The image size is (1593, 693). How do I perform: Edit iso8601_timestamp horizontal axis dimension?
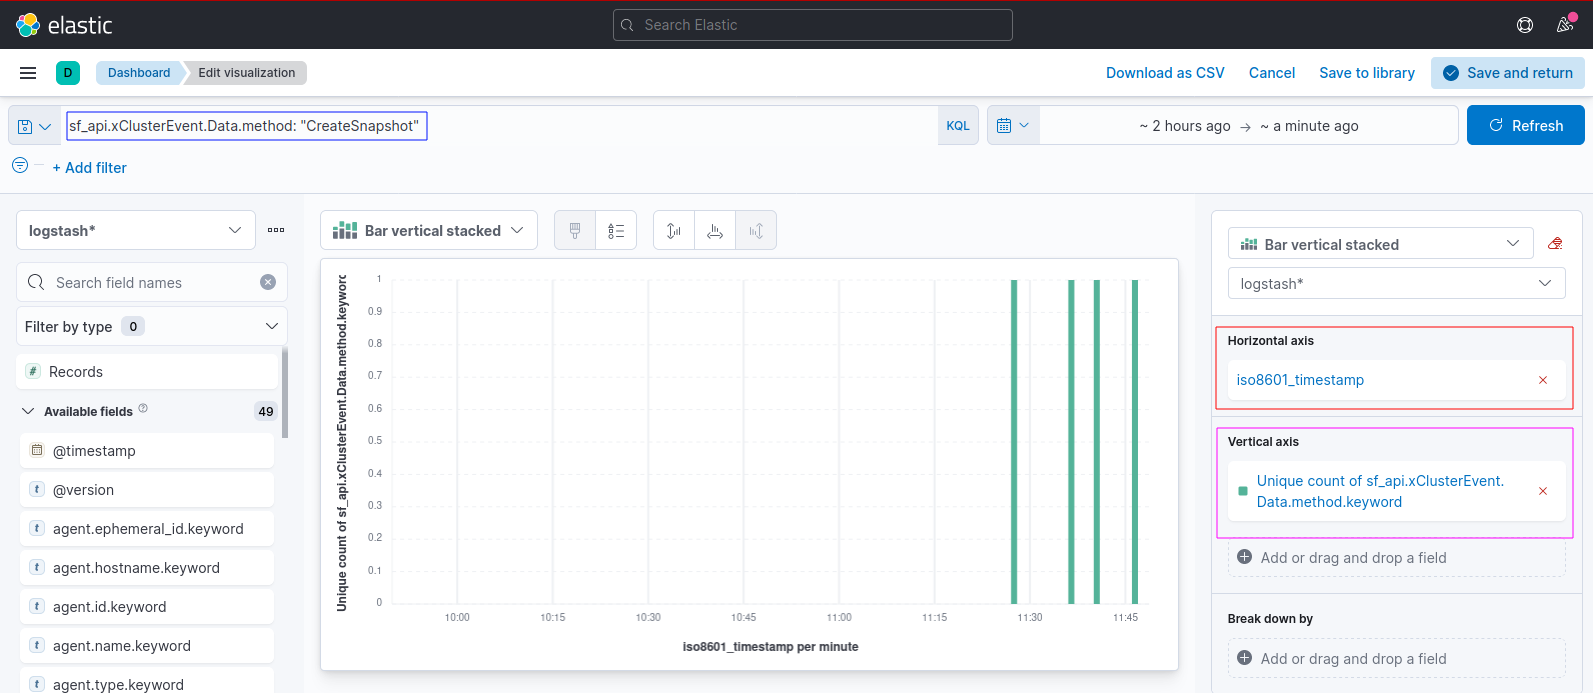(x=1300, y=380)
